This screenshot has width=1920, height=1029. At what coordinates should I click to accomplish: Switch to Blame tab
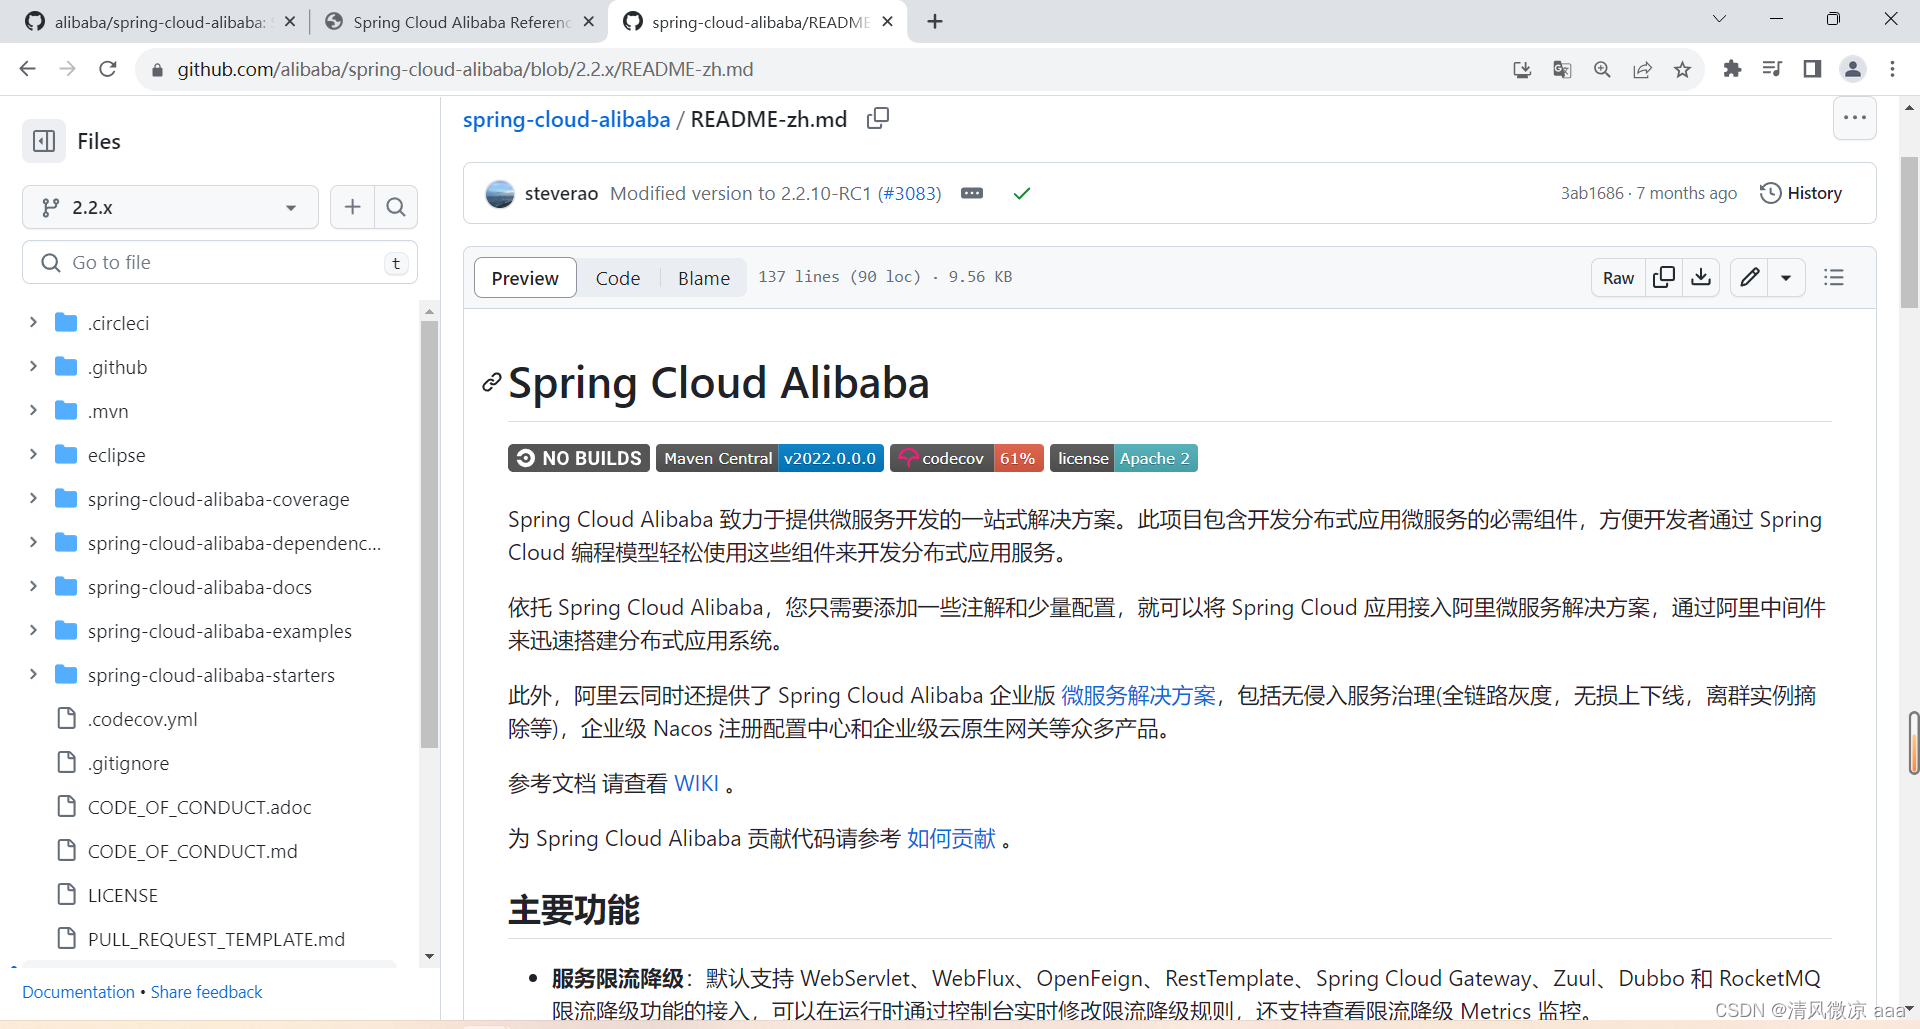704,278
